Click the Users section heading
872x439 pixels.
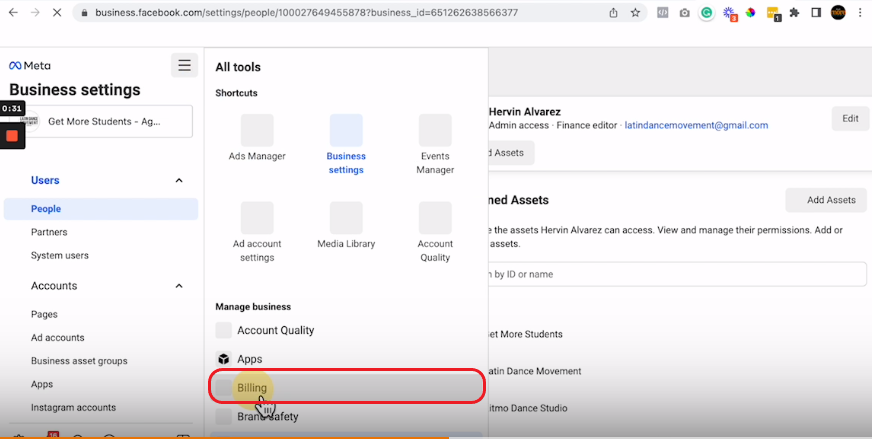tap(45, 180)
